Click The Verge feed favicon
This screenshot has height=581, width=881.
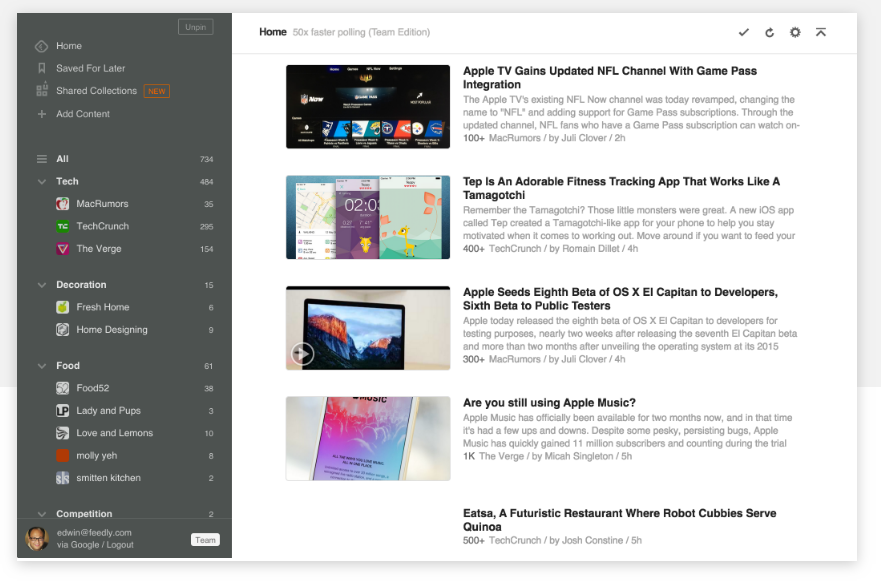[62, 249]
